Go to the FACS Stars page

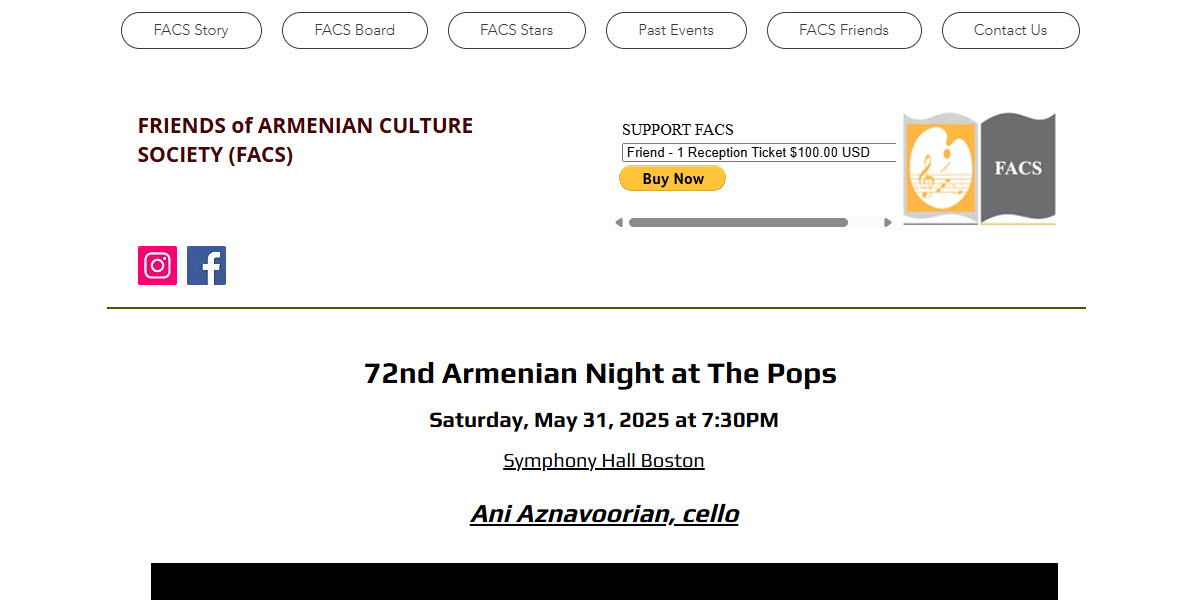517,30
